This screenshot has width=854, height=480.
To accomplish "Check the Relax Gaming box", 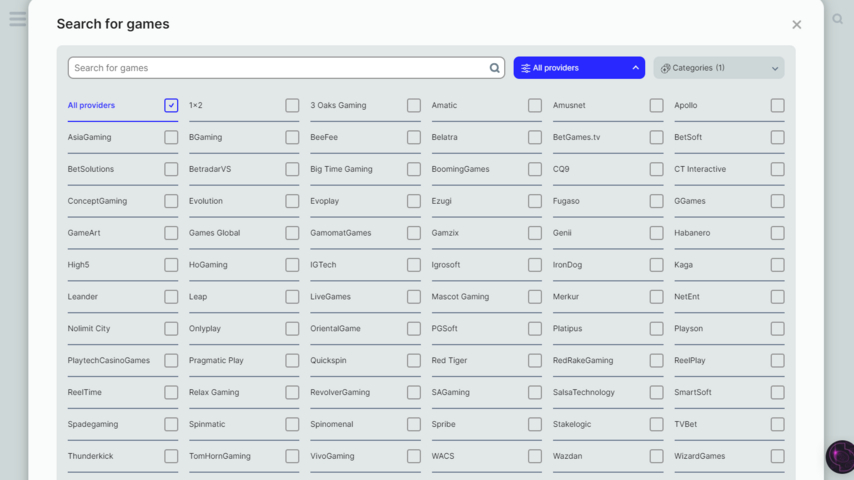I will click(x=292, y=392).
